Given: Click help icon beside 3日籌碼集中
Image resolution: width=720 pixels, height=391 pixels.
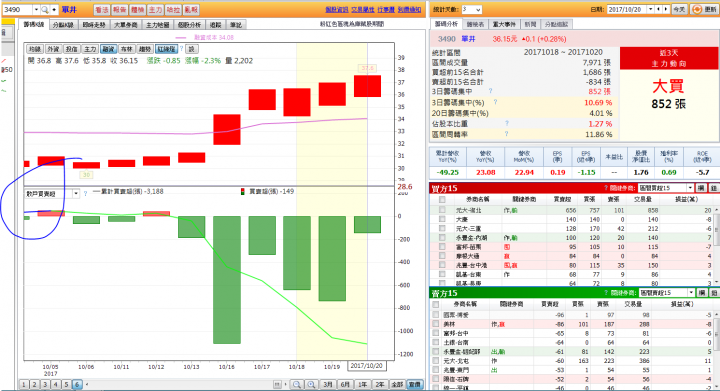Looking at the screenshot, I should point(490,91).
